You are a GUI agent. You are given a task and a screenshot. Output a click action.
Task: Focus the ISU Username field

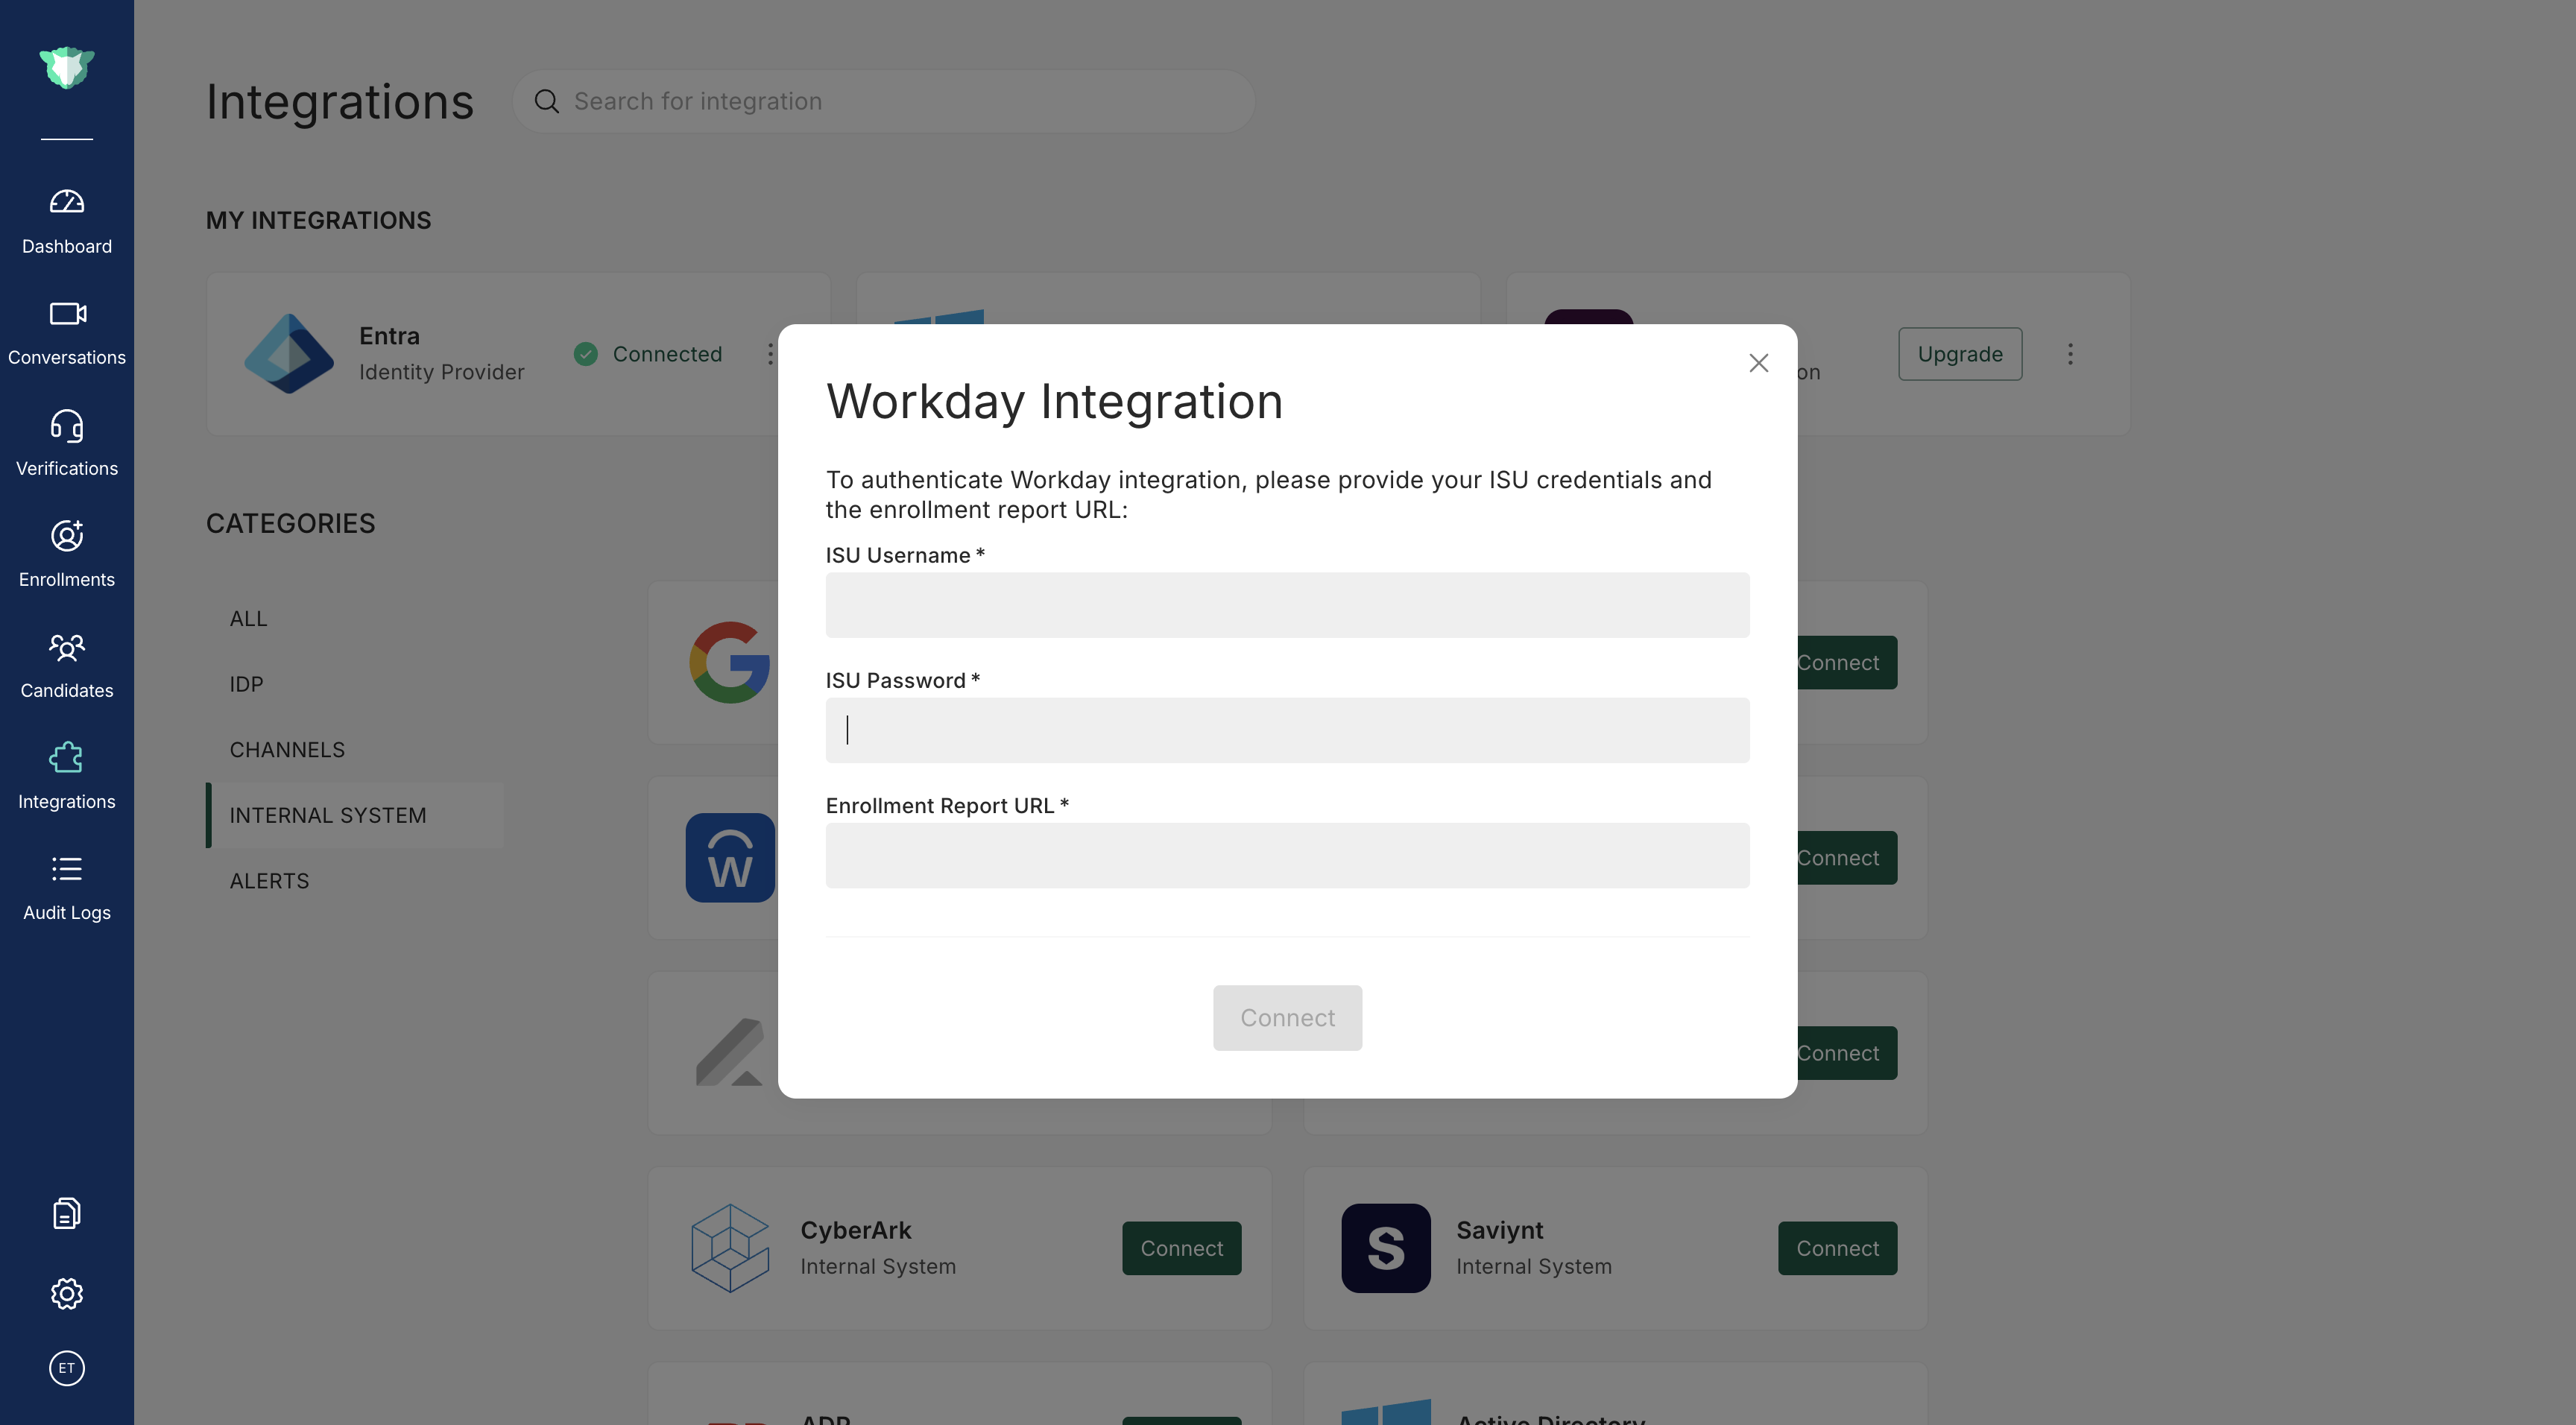[x=1287, y=605]
